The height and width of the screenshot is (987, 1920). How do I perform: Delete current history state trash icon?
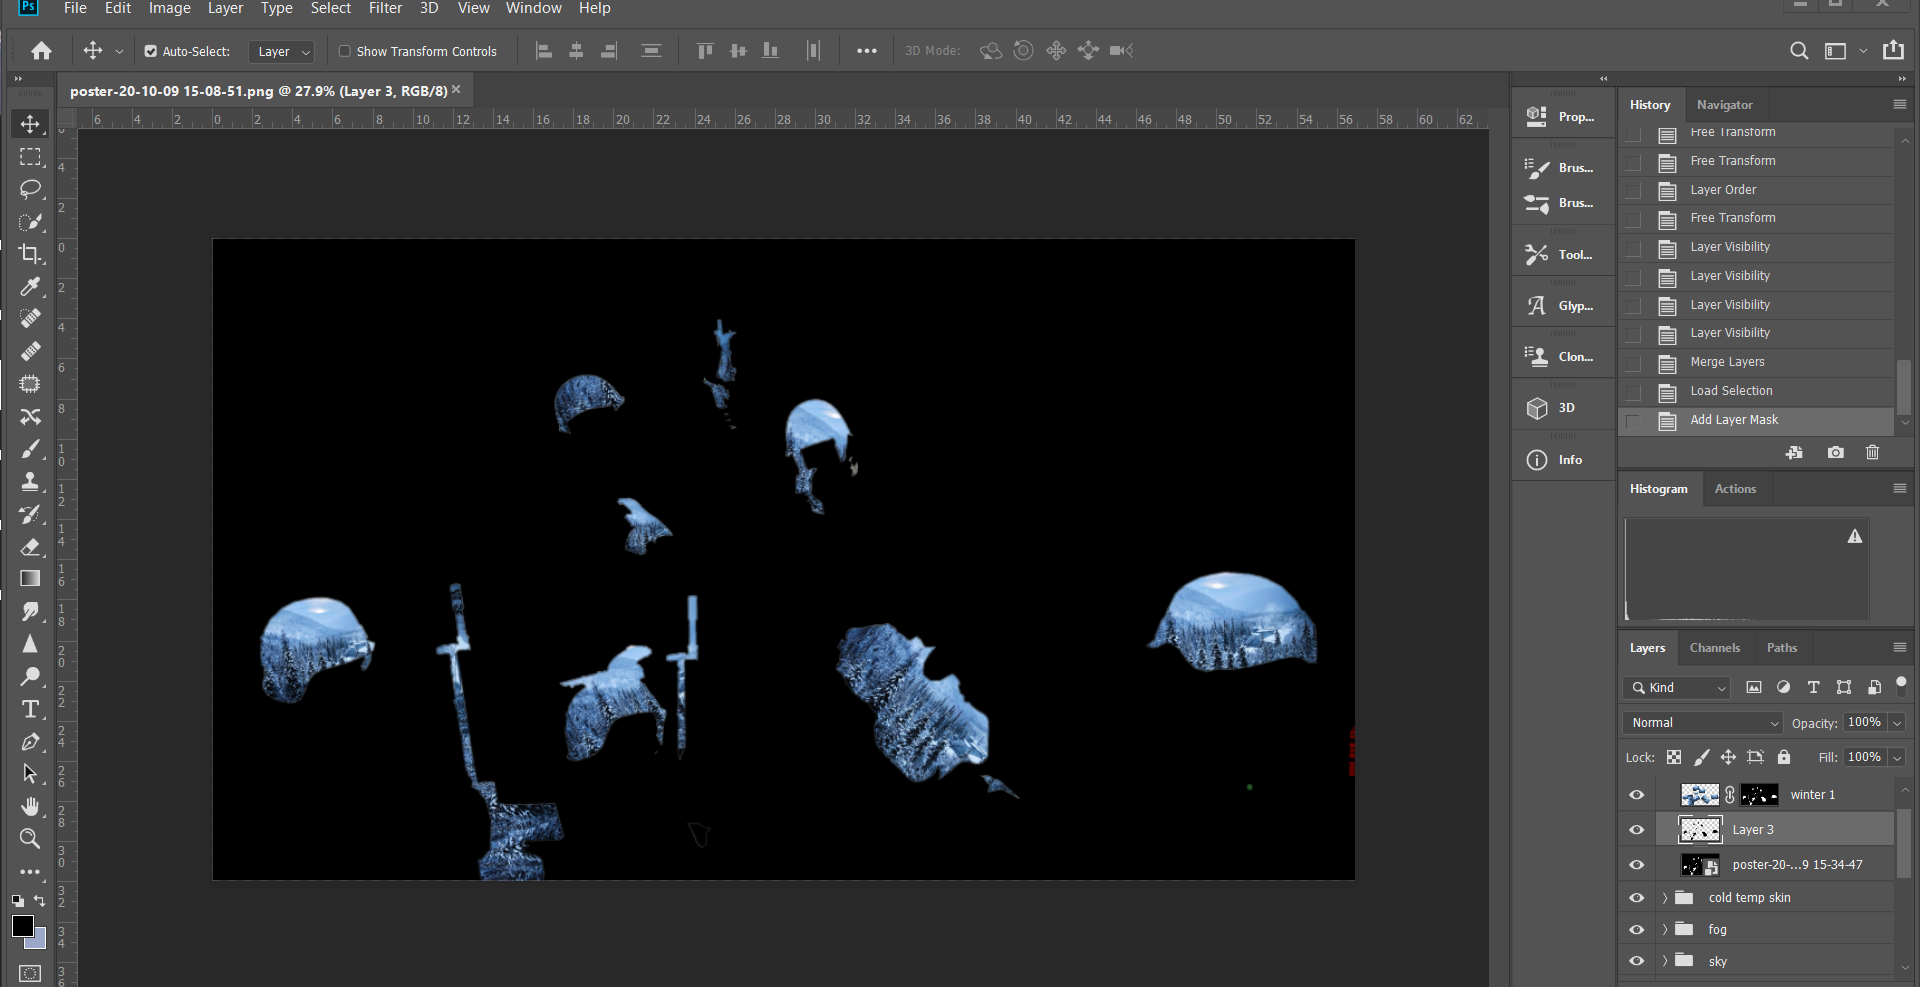(x=1872, y=453)
